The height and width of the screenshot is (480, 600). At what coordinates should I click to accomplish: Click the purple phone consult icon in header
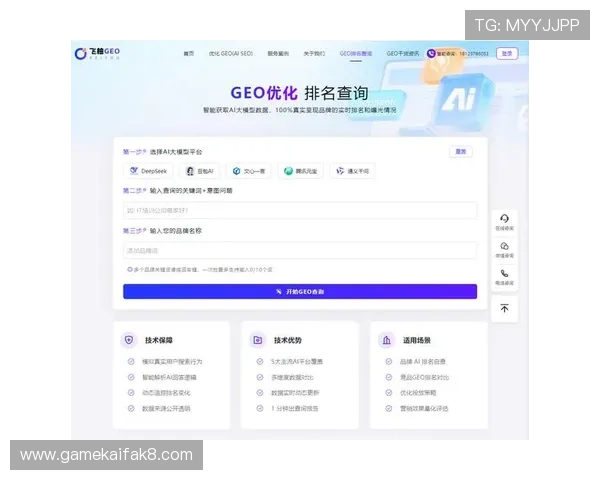(431, 54)
